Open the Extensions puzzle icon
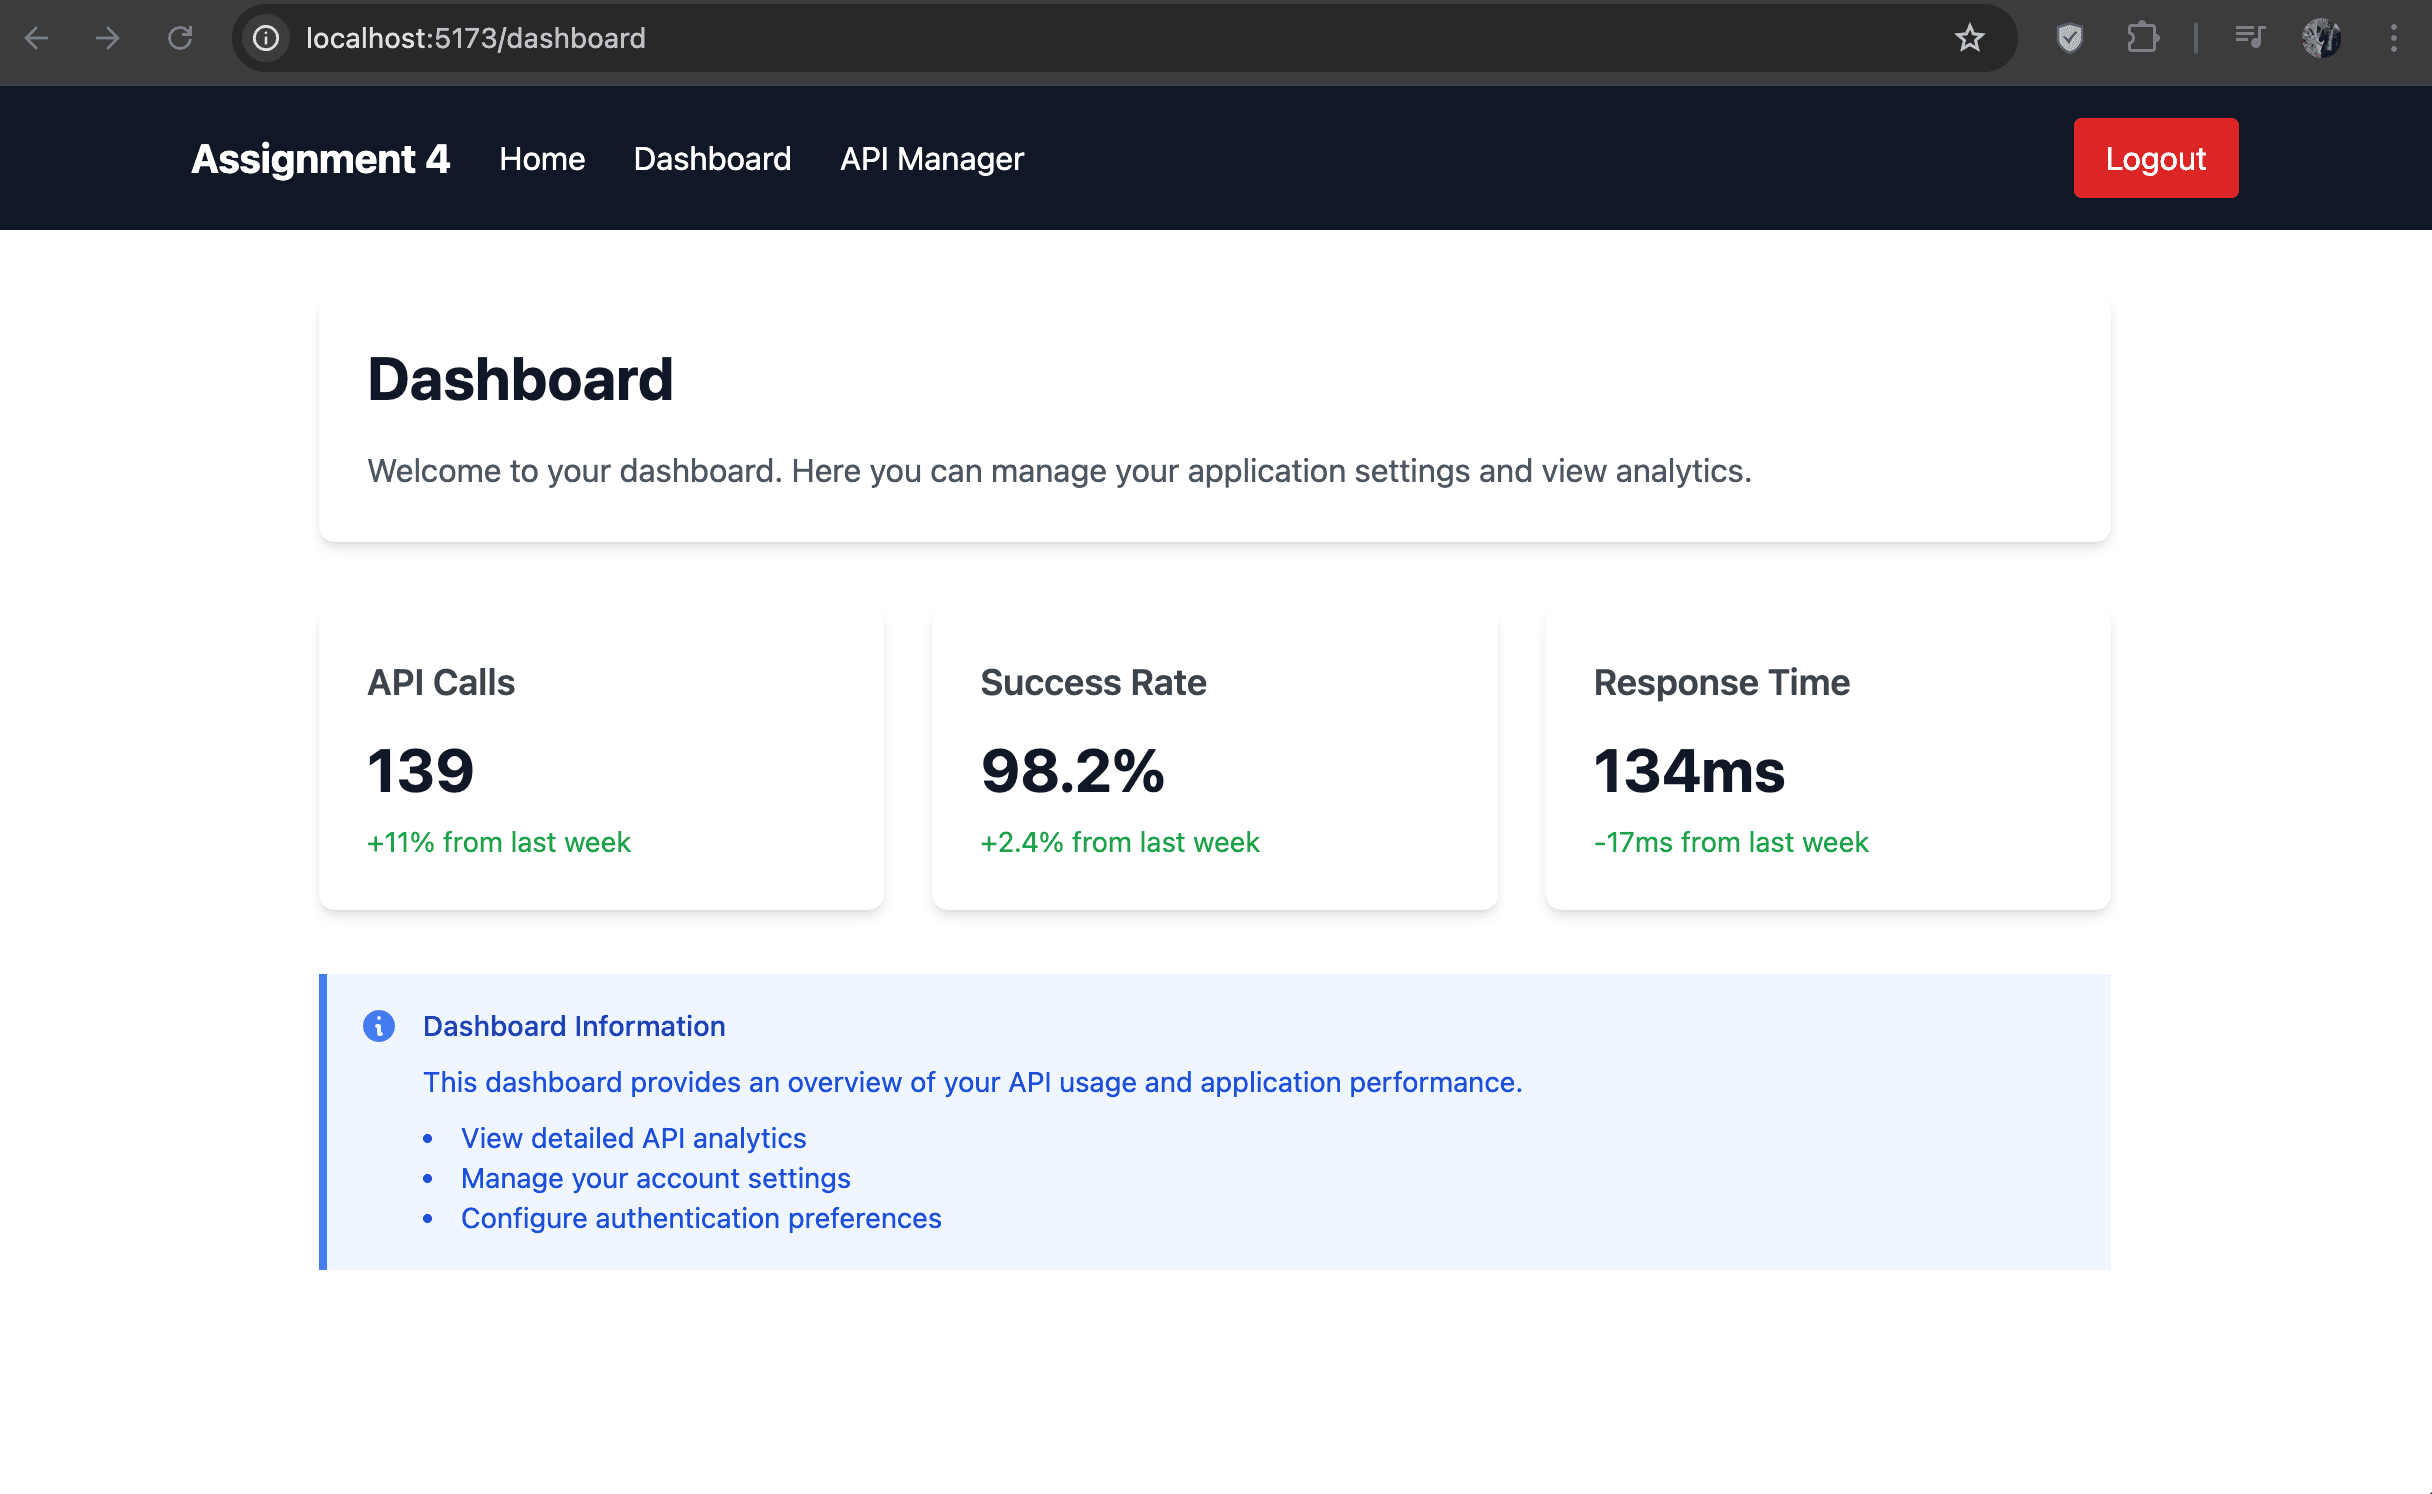The width and height of the screenshot is (2432, 1494). point(2142,38)
